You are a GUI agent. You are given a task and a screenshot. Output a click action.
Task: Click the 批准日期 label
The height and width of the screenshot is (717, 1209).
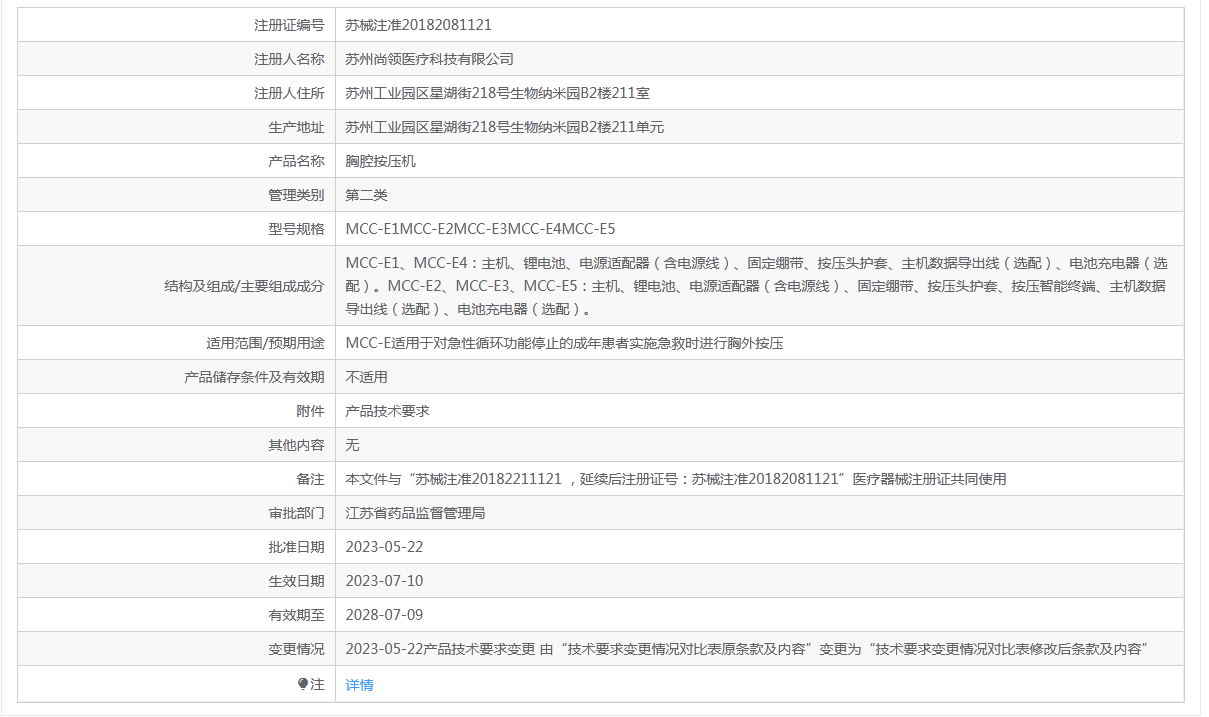[x=296, y=547]
